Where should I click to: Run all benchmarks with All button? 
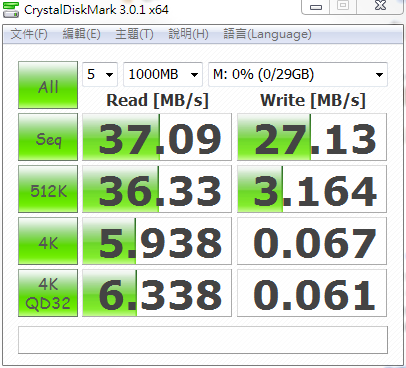[48, 85]
